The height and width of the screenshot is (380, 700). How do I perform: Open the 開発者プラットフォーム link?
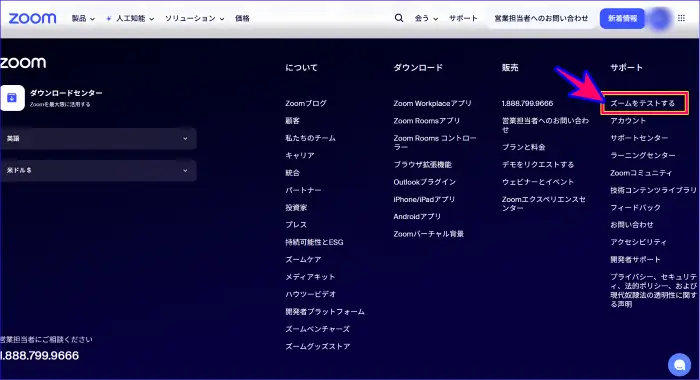(325, 312)
